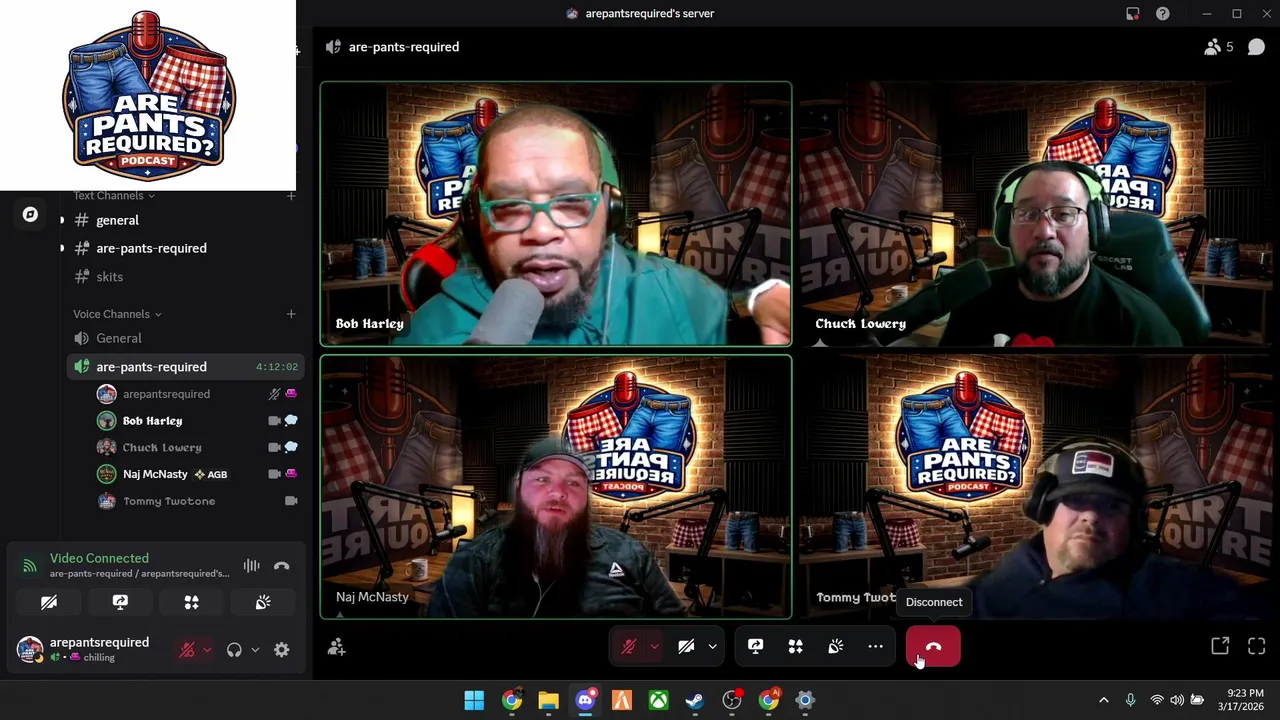1280x720 pixels.
Task: Show hidden system tray icons
Action: (x=1104, y=700)
